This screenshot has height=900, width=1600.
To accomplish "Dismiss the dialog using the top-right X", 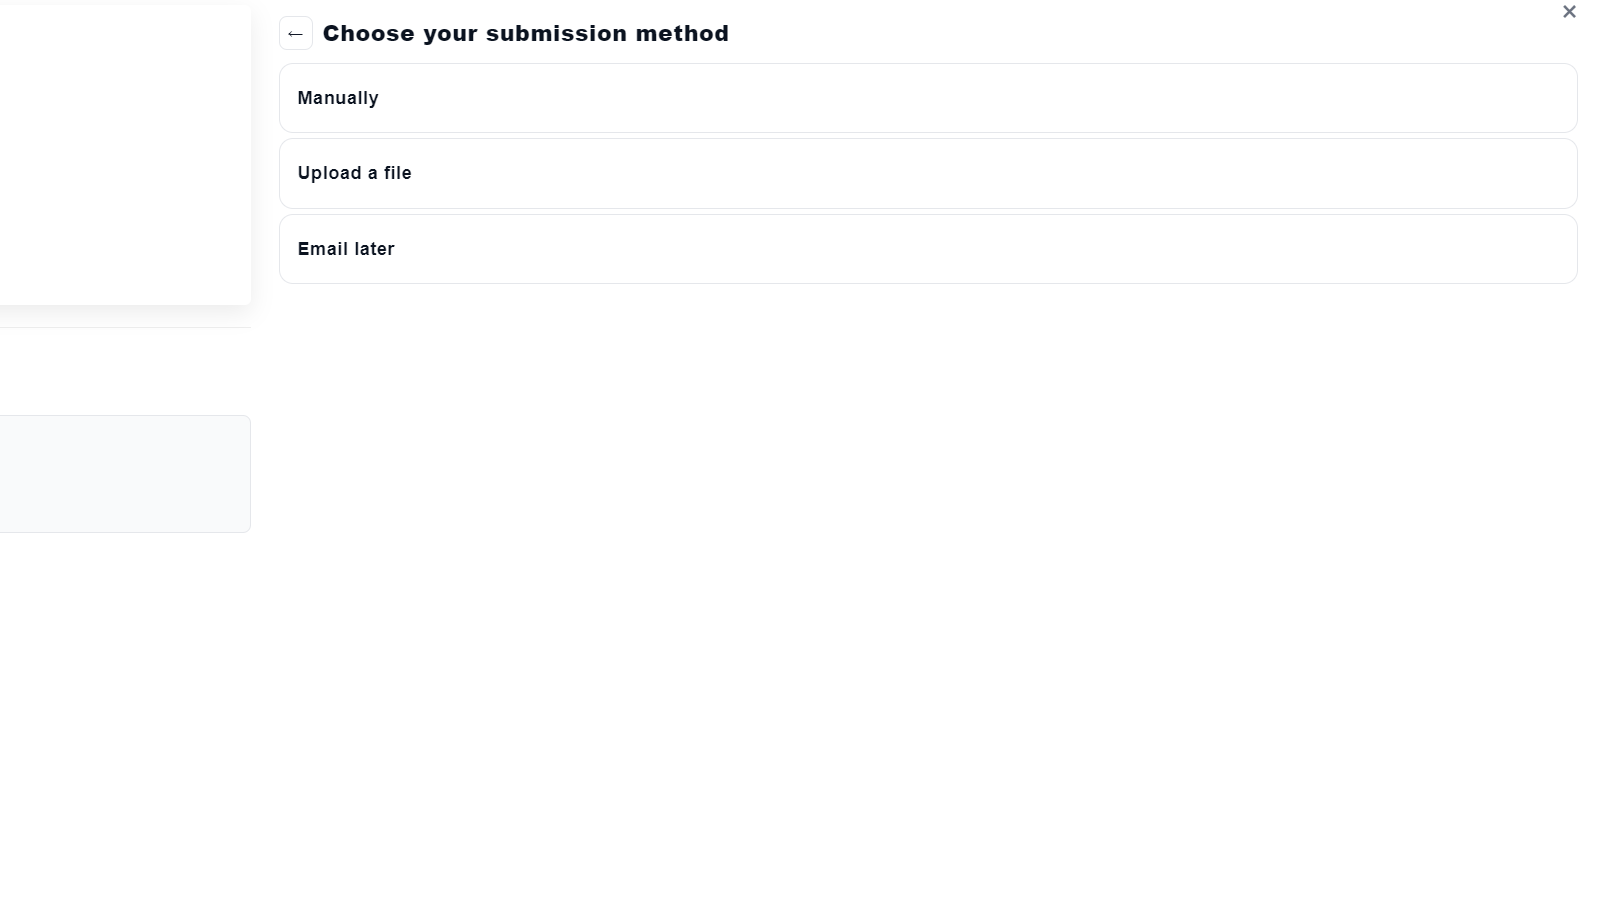I will tap(1569, 12).
